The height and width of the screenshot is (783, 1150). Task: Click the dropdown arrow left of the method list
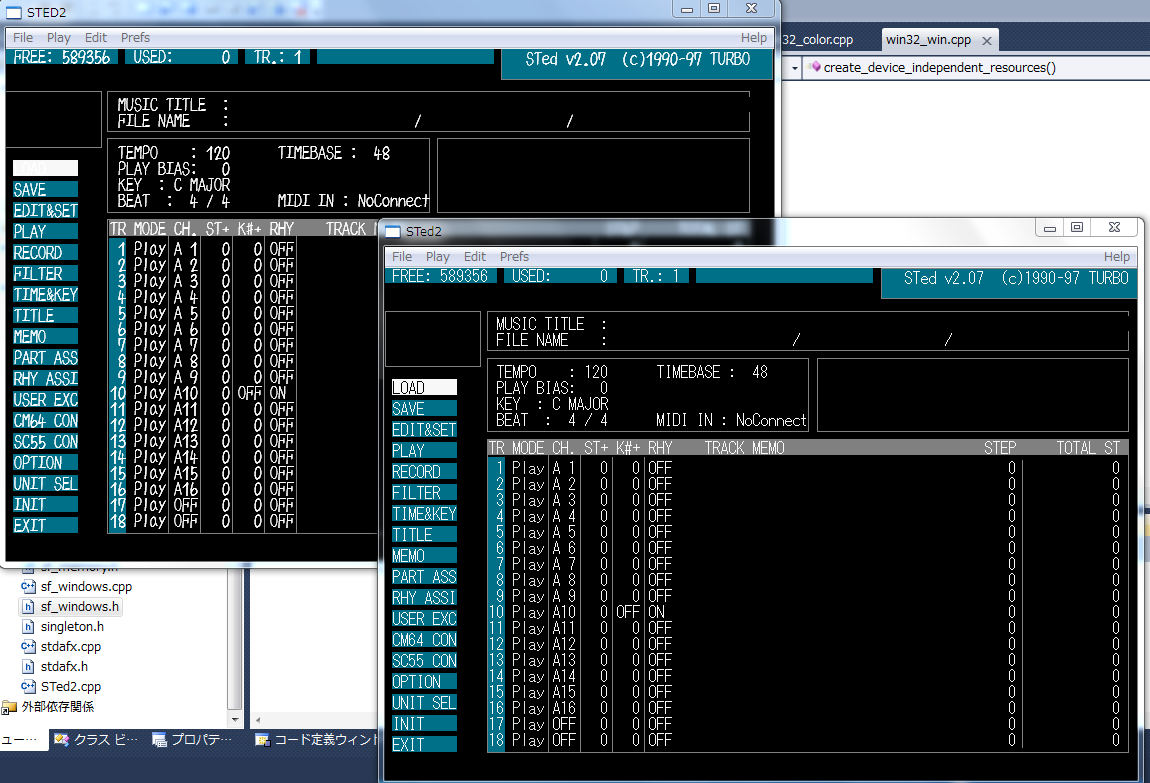pyautogui.click(x=794, y=68)
